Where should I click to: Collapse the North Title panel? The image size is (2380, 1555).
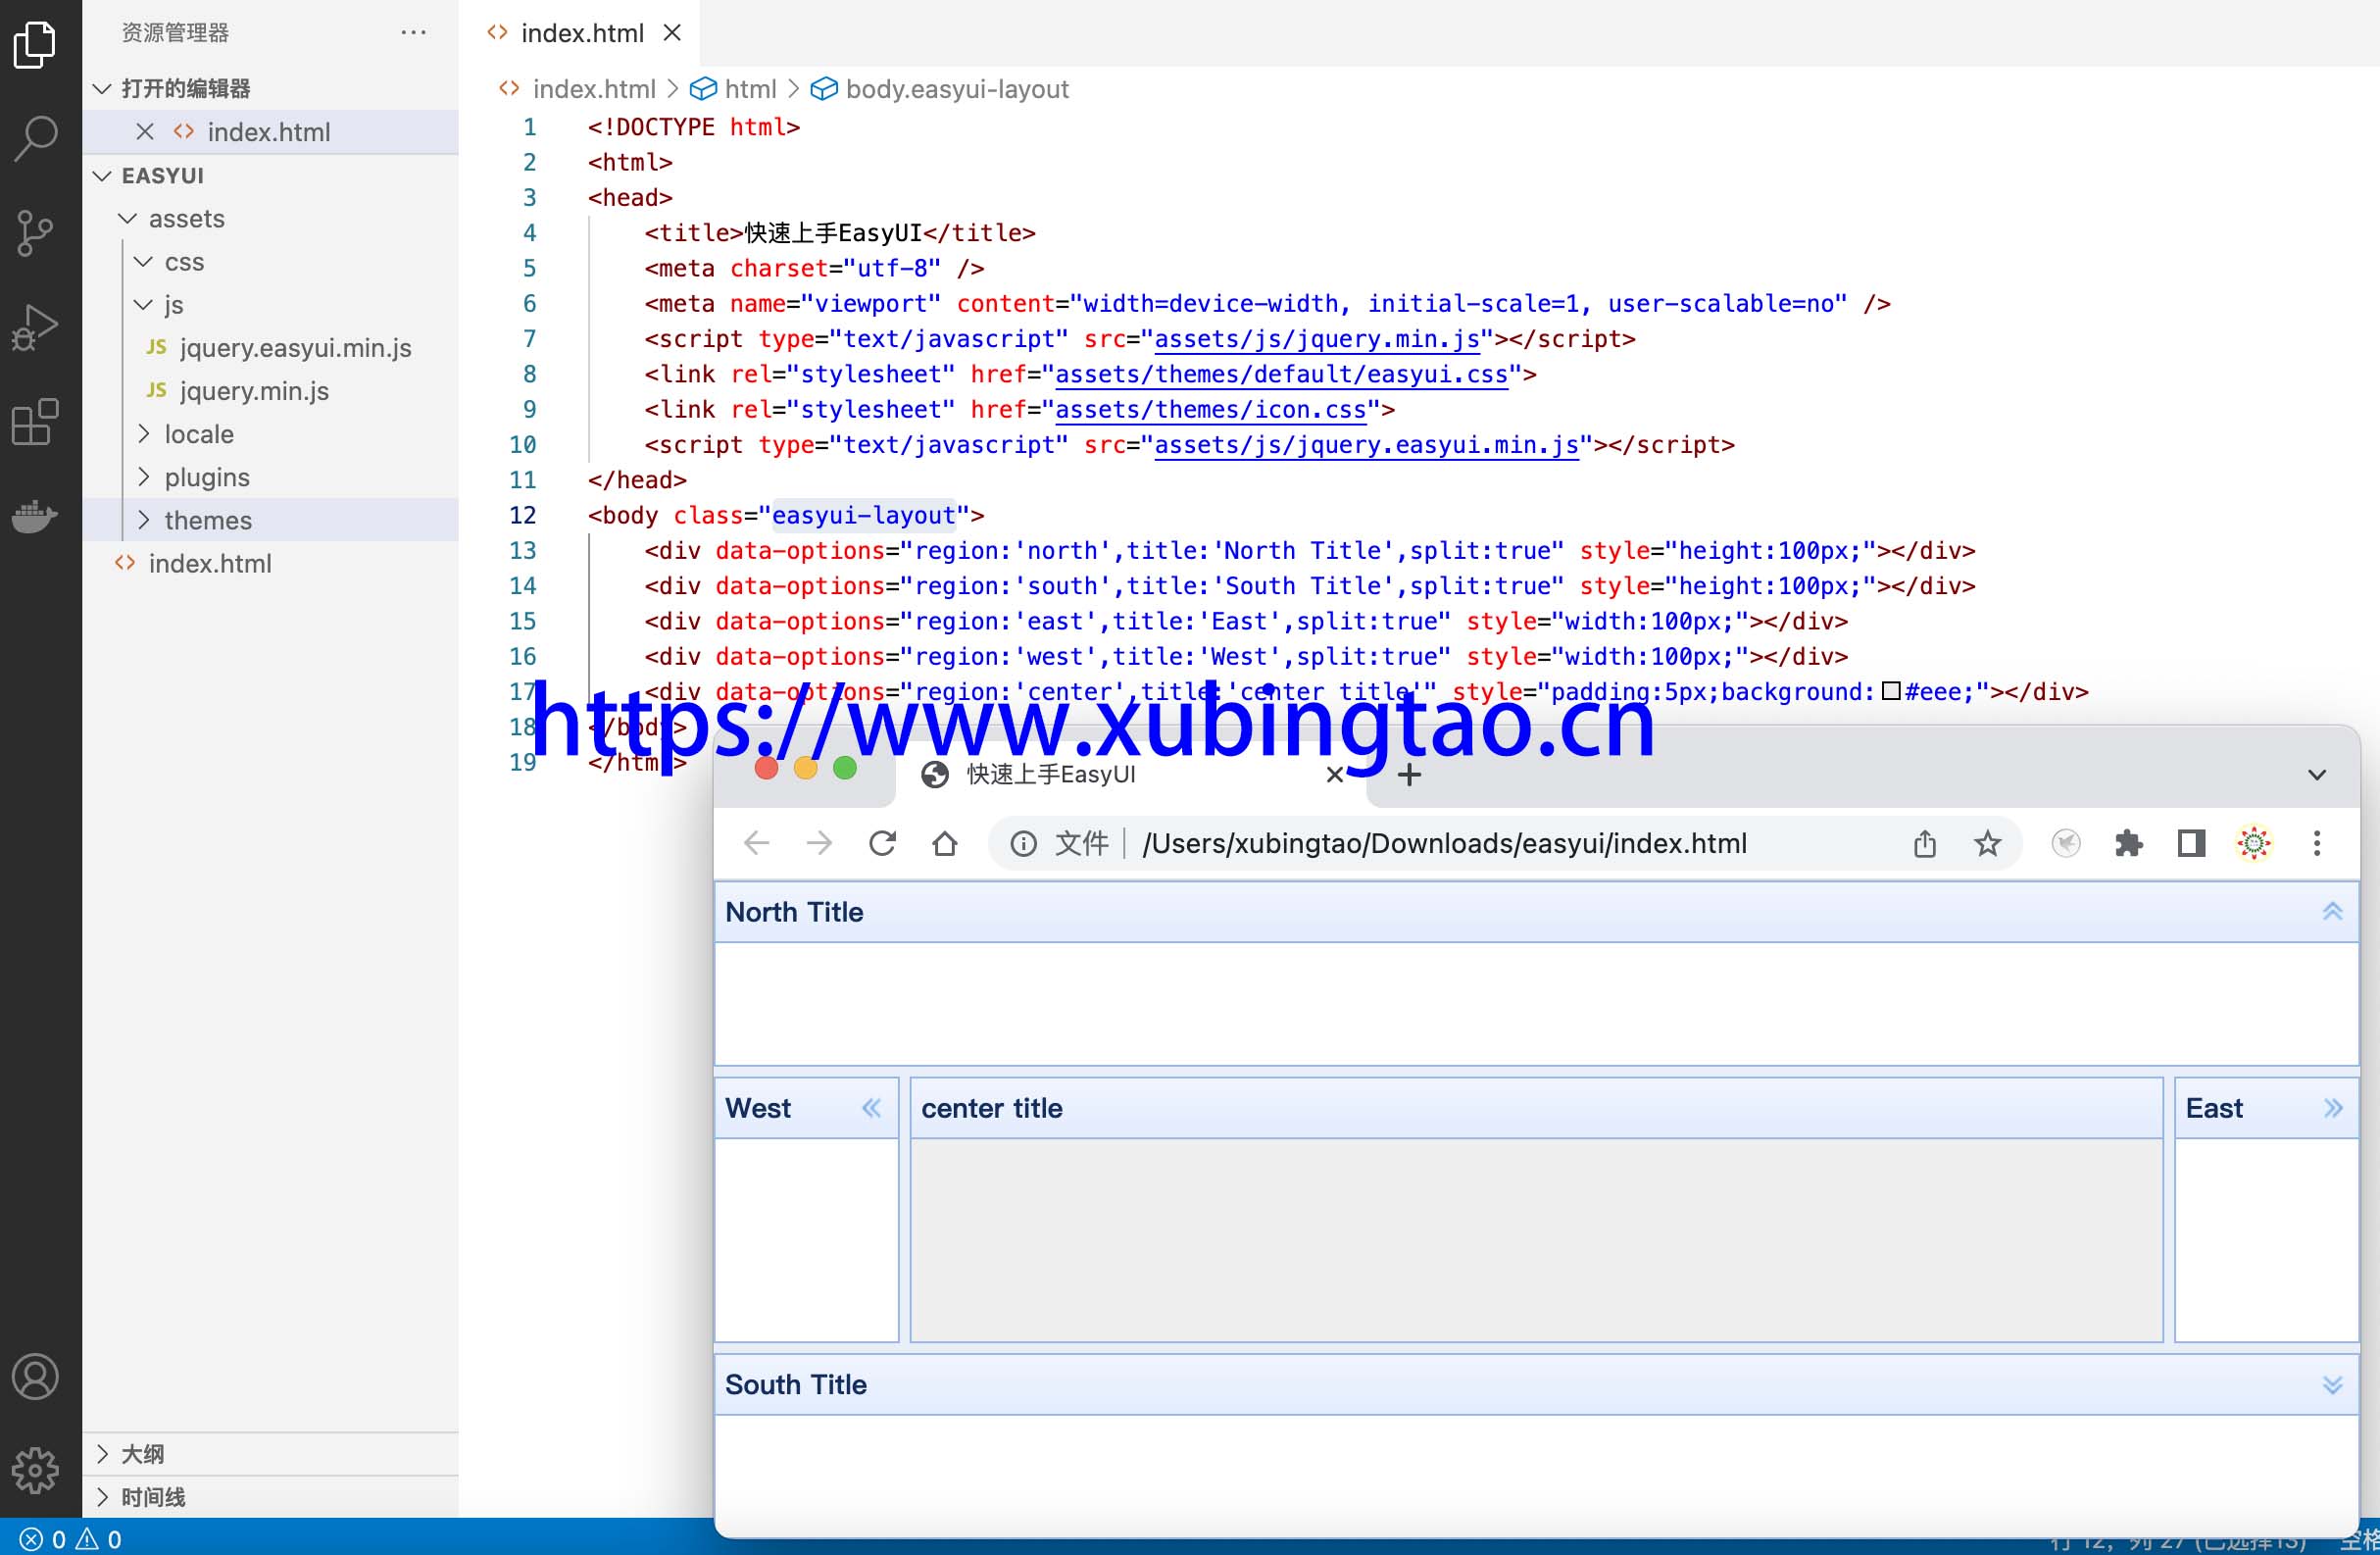point(2332,911)
